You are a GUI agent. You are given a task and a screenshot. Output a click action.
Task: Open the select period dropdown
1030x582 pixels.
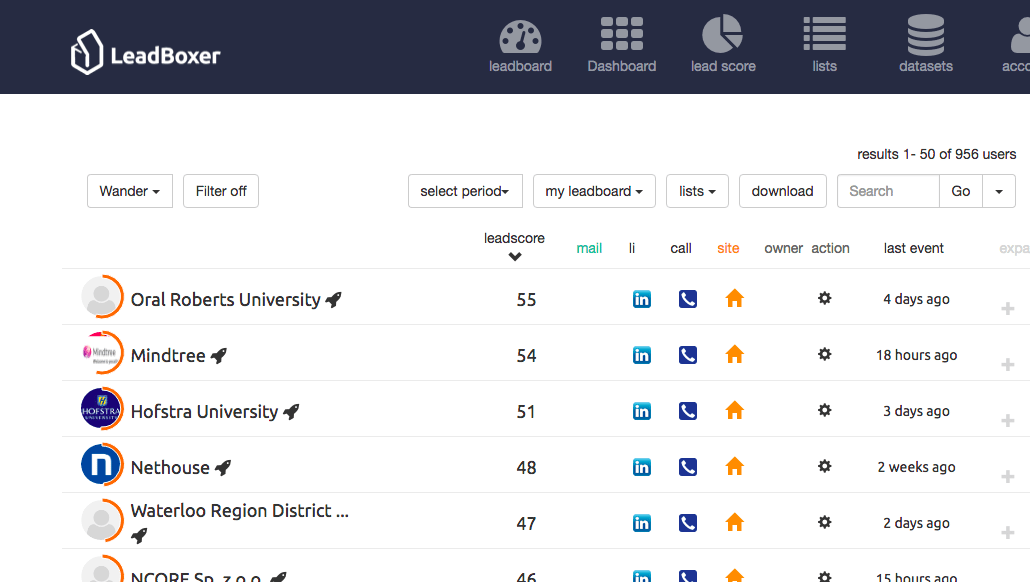pos(465,191)
